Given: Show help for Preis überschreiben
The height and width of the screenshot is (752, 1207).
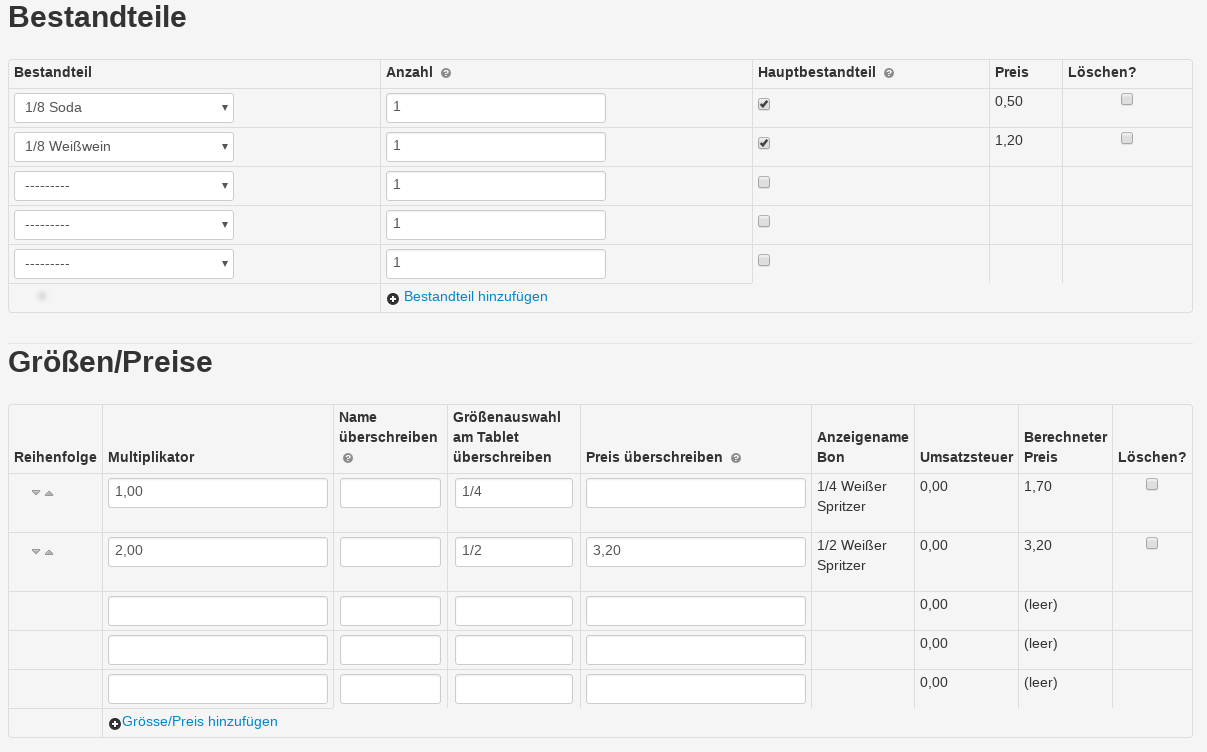Looking at the screenshot, I should coord(736,458).
